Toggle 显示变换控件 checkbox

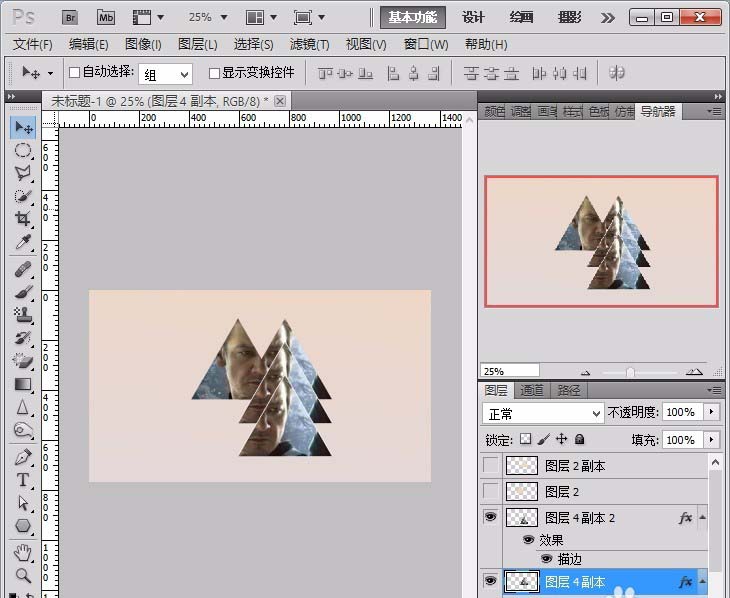pos(213,73)
